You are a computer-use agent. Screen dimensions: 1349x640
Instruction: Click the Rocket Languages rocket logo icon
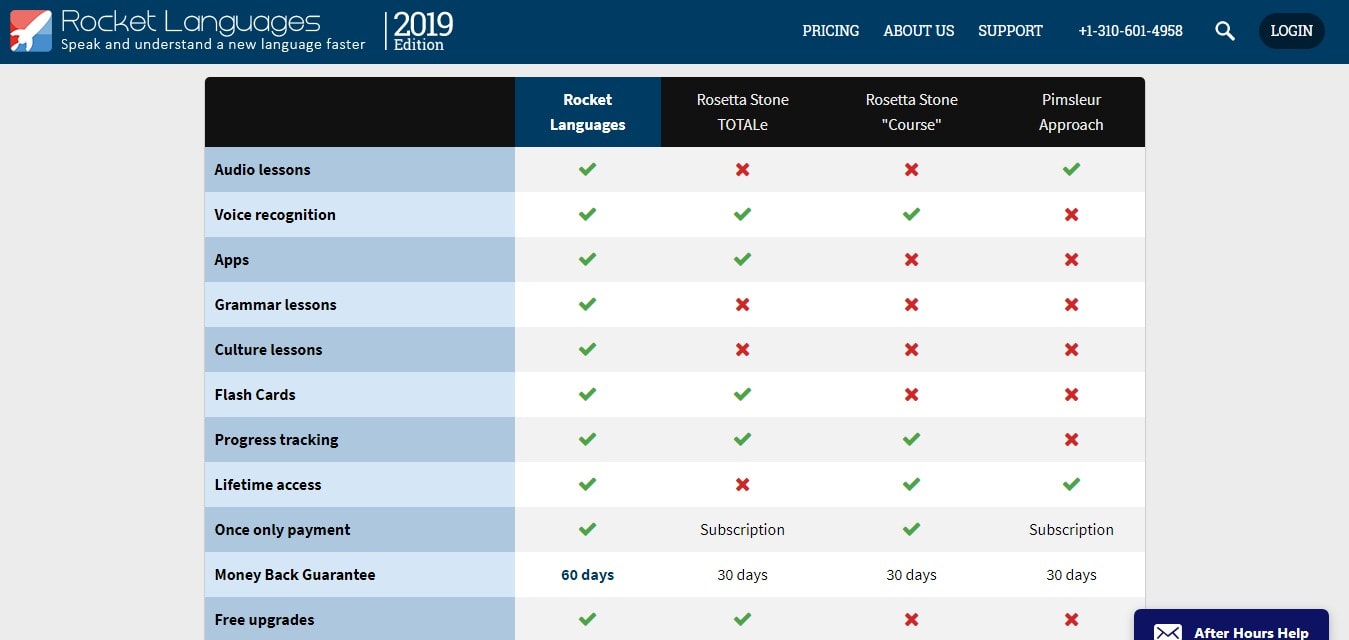tap(31, 31)
